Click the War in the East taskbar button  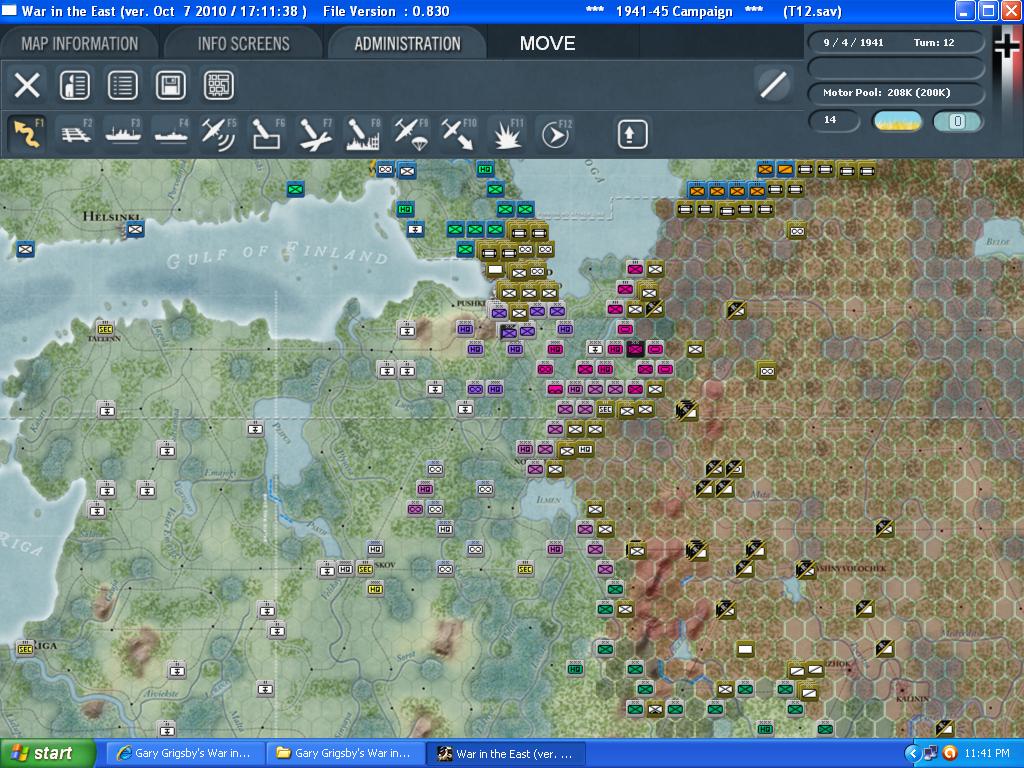505,754
